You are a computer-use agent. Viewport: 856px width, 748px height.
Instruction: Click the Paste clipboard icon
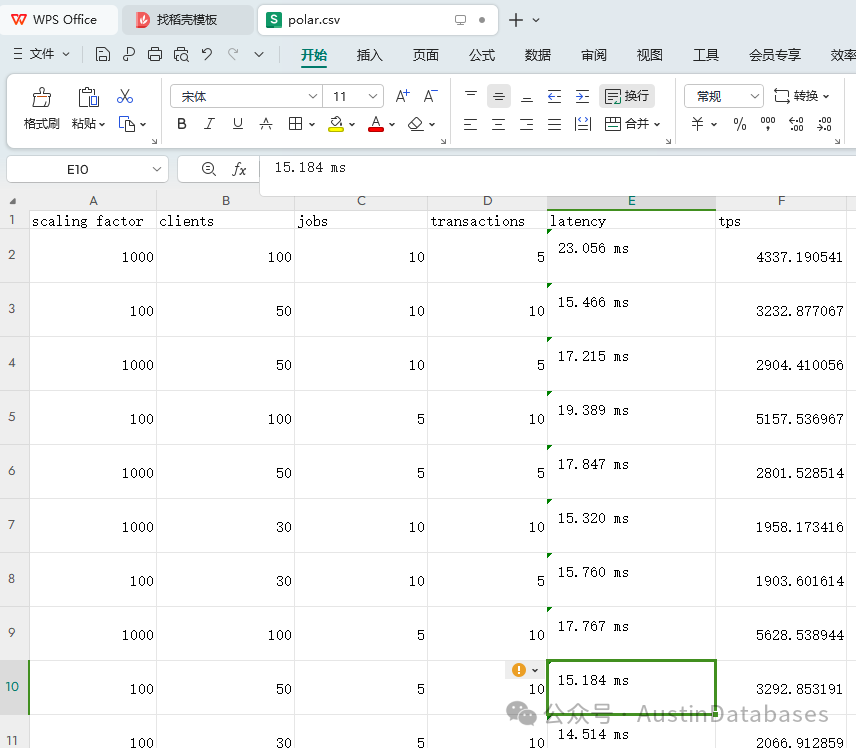point(88,97)
